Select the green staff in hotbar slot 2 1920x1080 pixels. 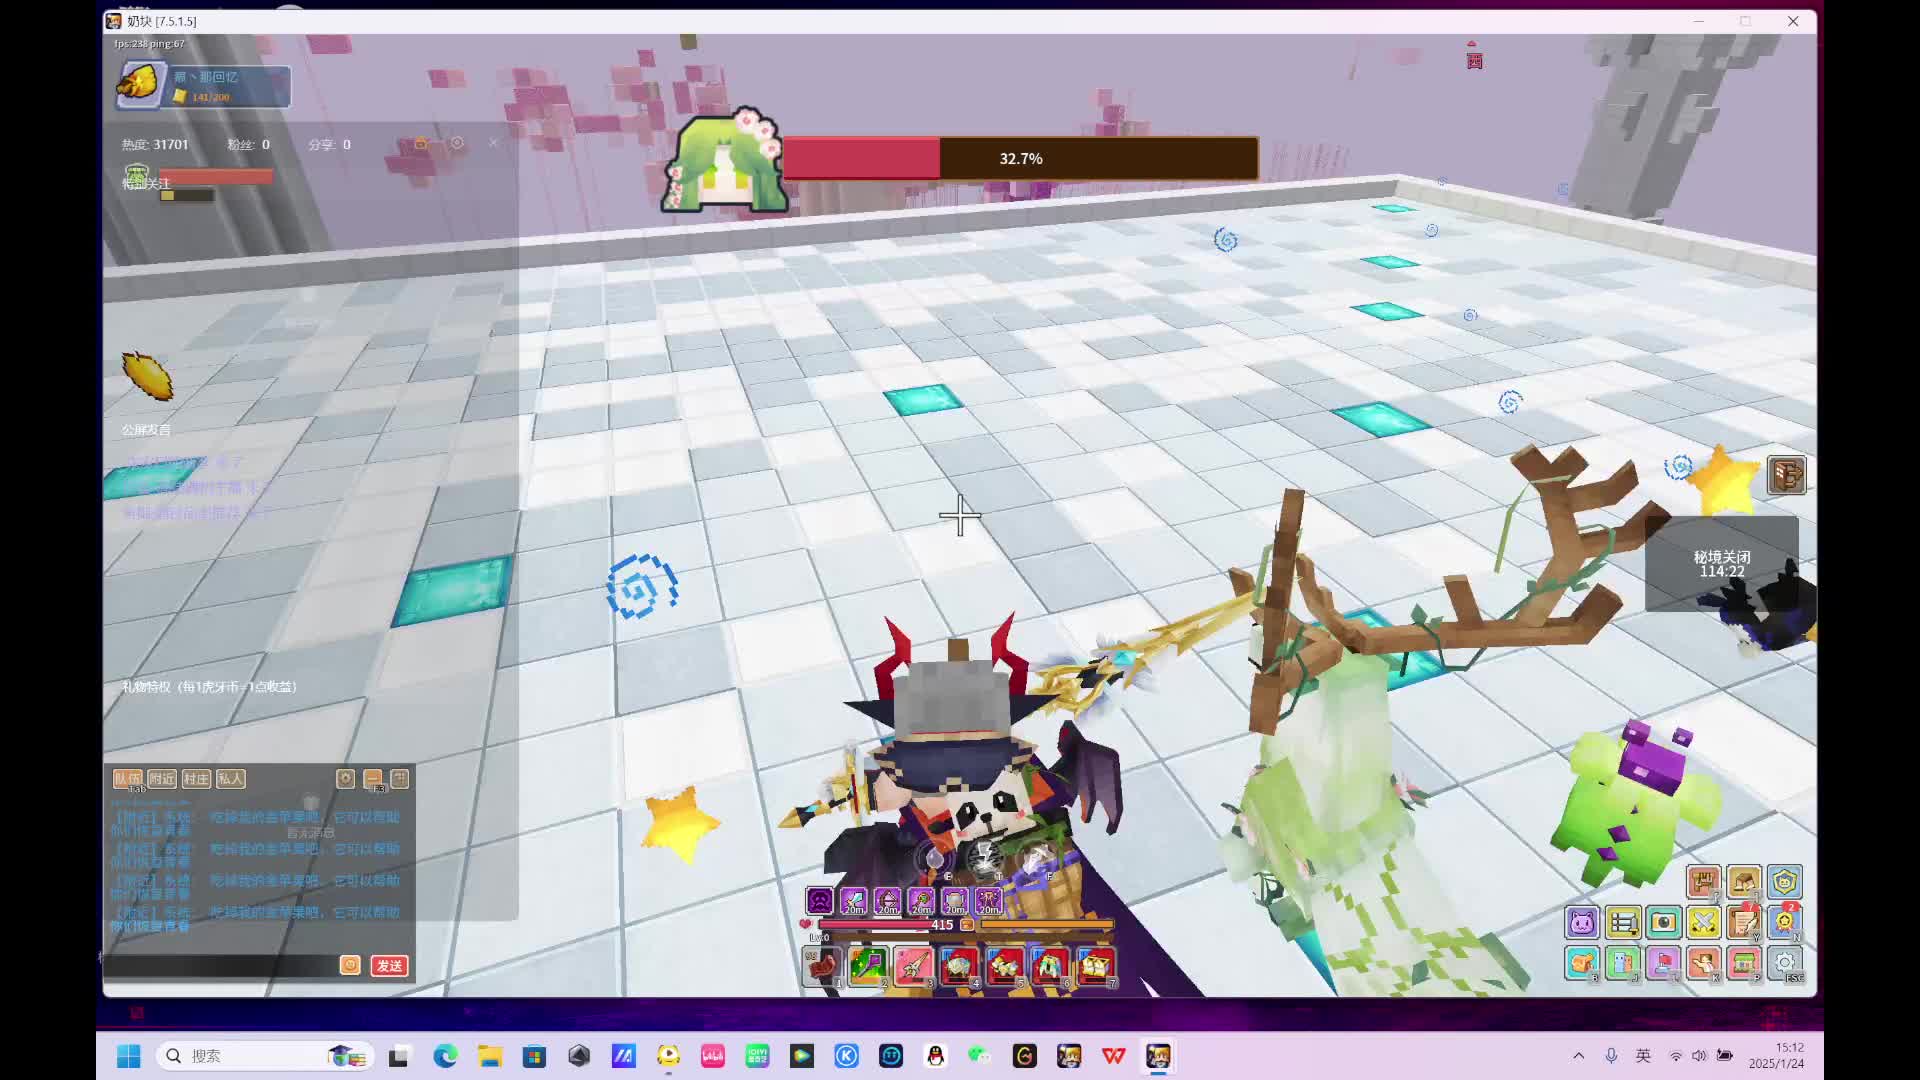coord(868,966)
